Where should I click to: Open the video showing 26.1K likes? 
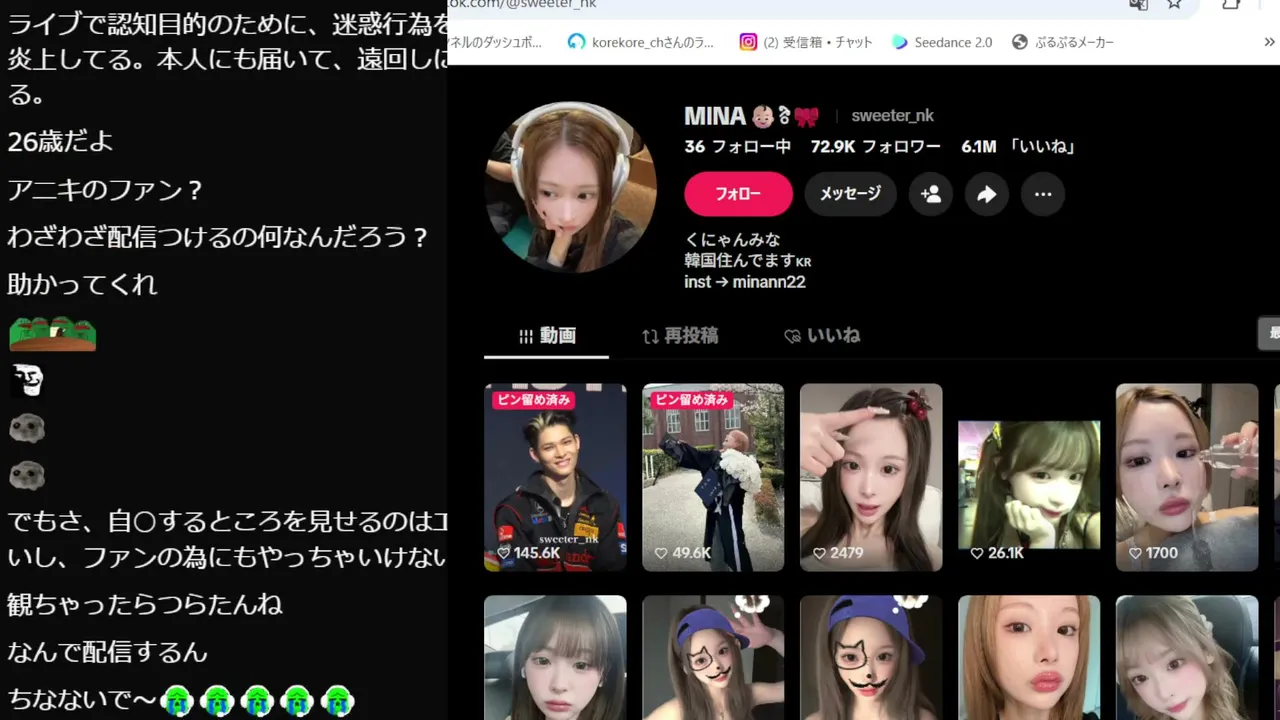(1029, 484)
